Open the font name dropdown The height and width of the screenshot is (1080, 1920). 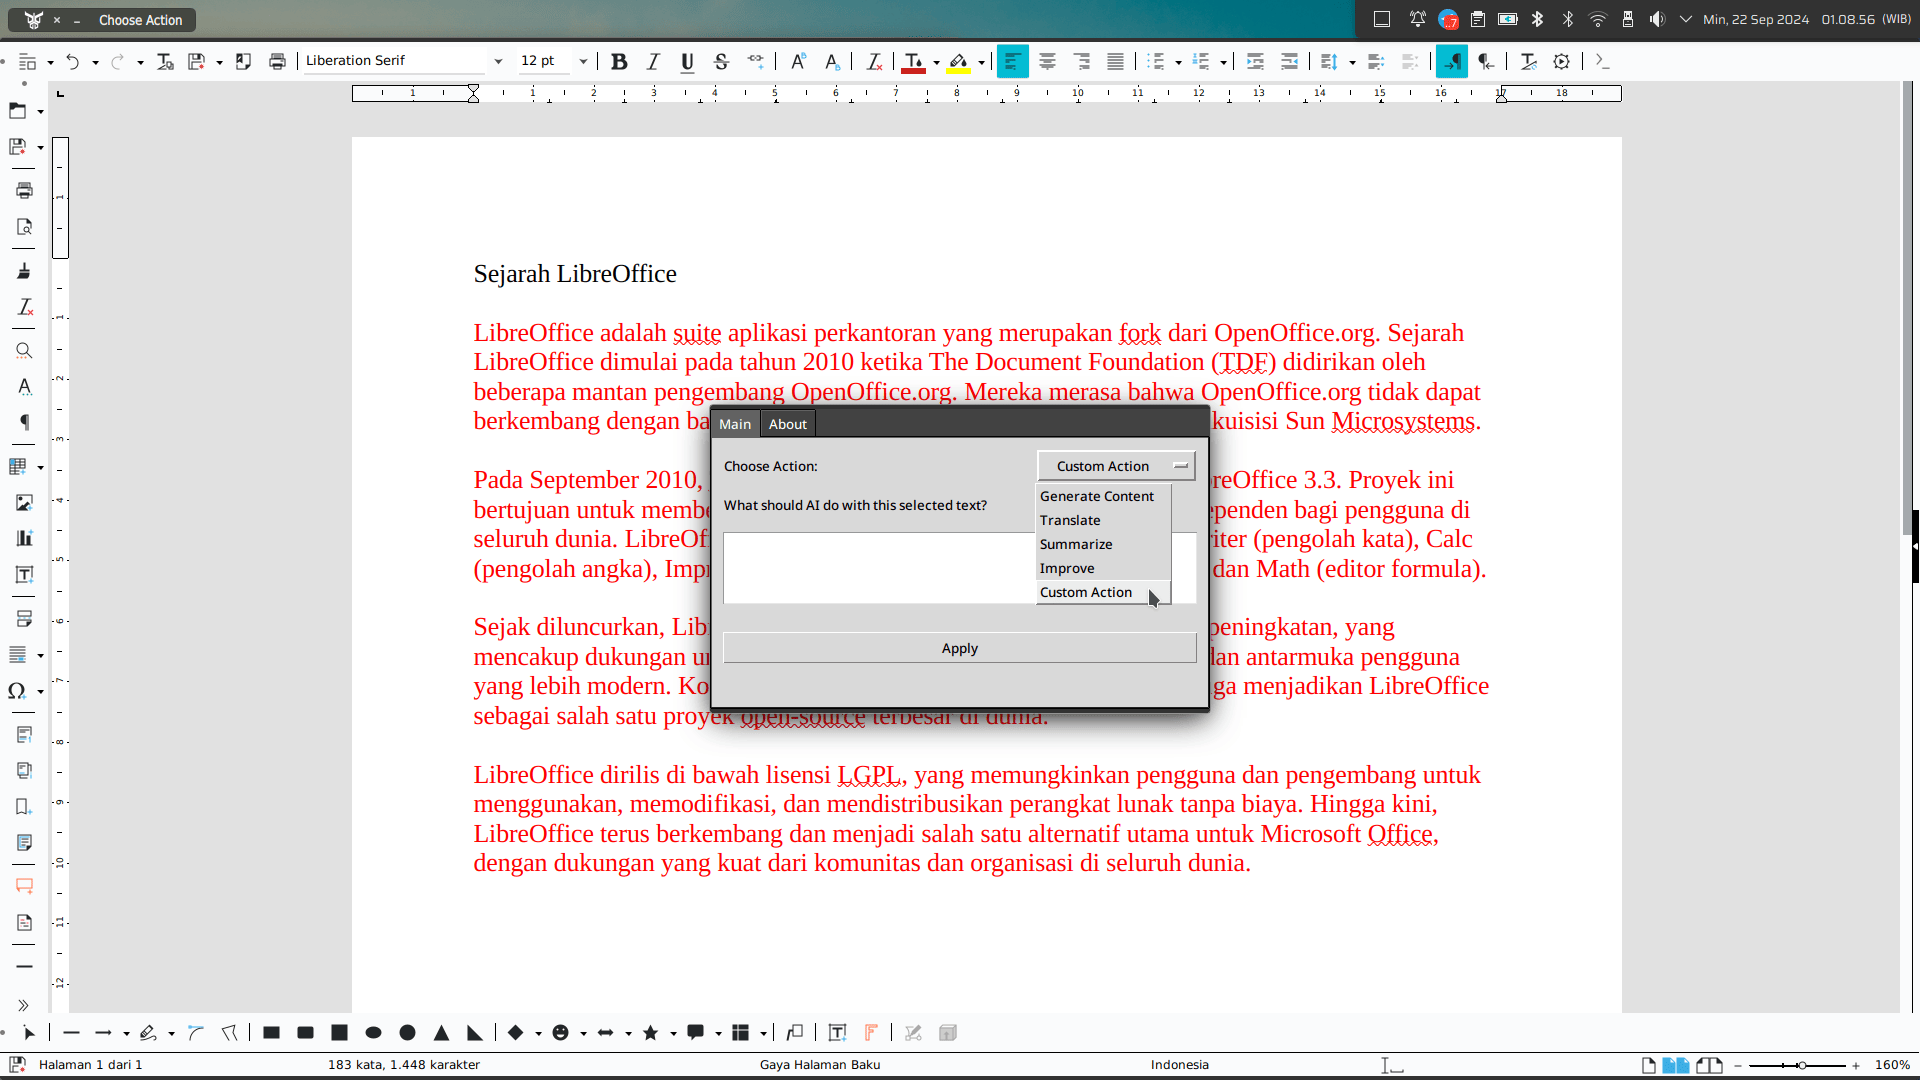click(x=498, y=62)
